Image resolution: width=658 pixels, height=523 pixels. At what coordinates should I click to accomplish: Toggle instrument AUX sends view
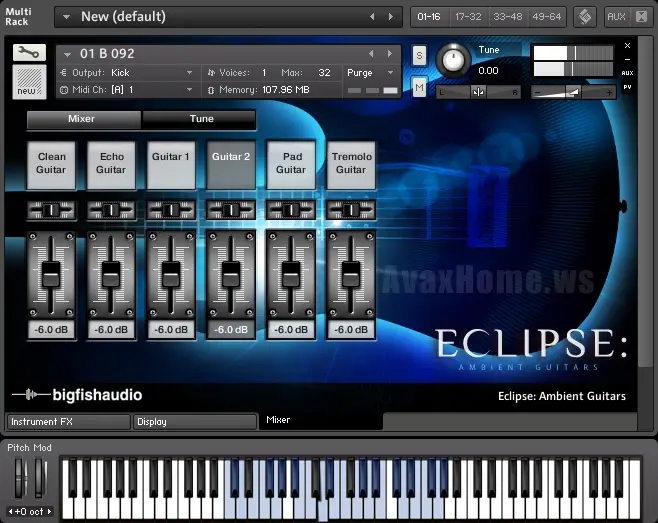coord(627,73)
